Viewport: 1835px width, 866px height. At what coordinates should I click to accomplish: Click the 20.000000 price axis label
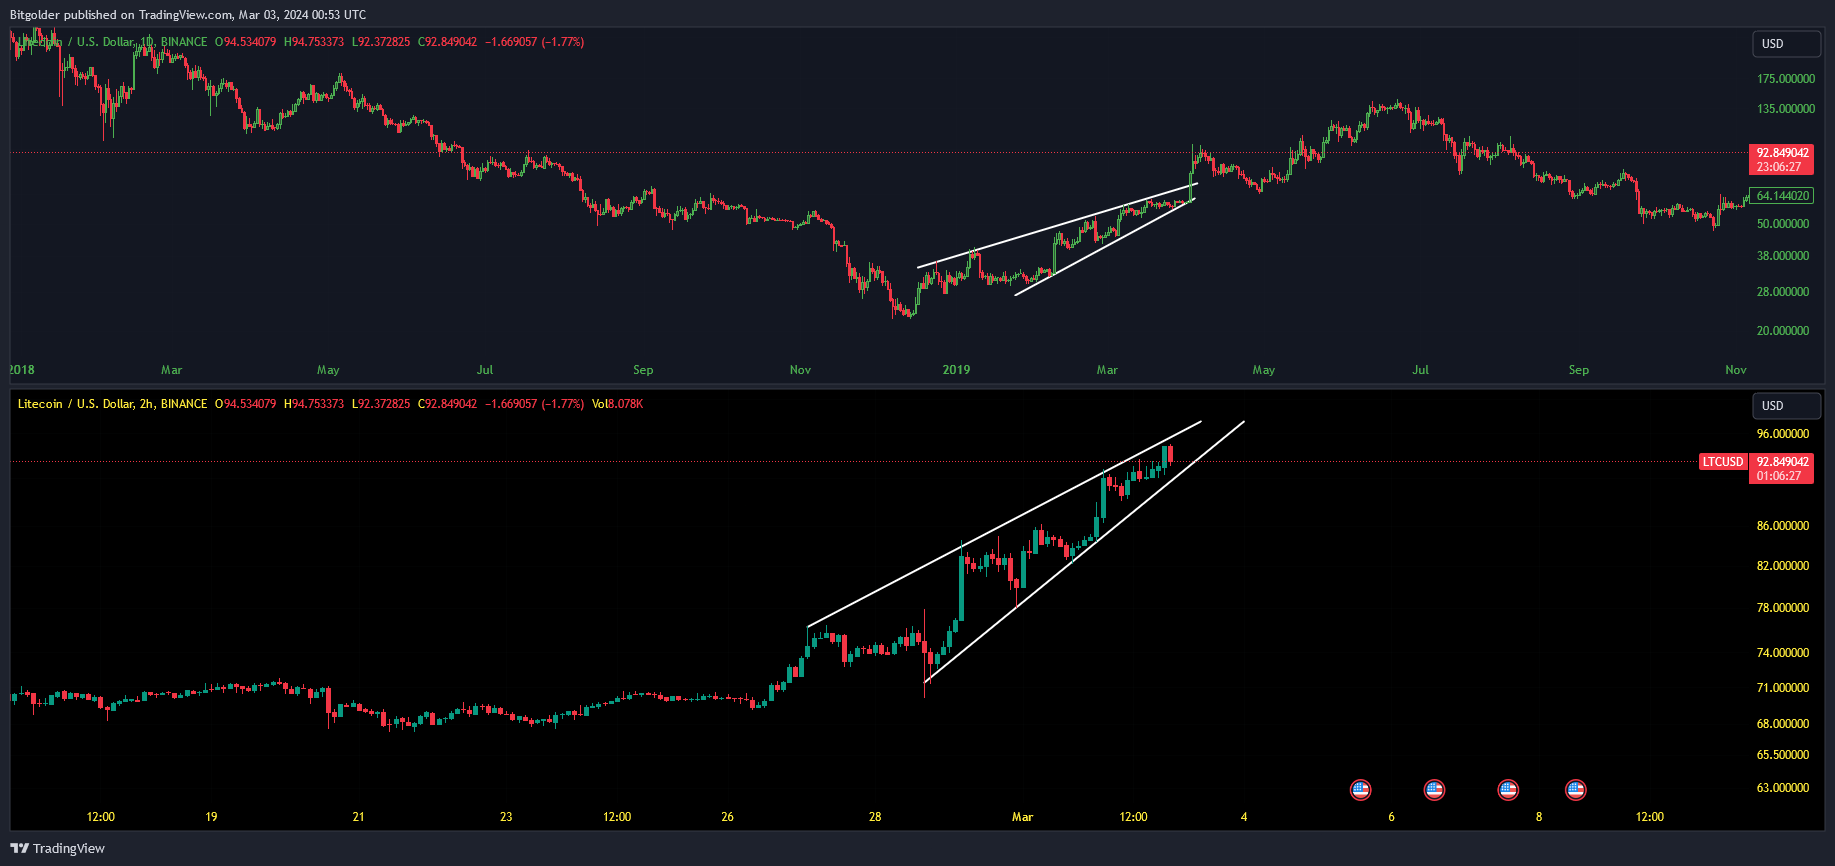[x=1783, y=331]
